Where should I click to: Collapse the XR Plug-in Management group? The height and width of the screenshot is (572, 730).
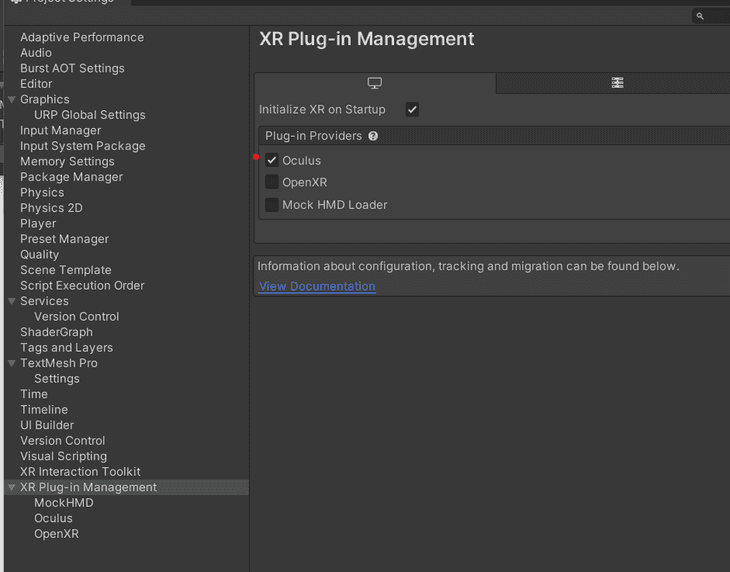coord(12,487)
